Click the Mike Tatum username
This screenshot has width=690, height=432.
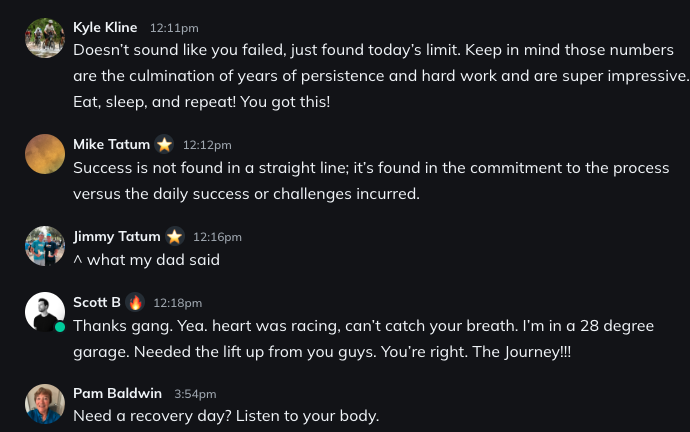click(111, 145)
